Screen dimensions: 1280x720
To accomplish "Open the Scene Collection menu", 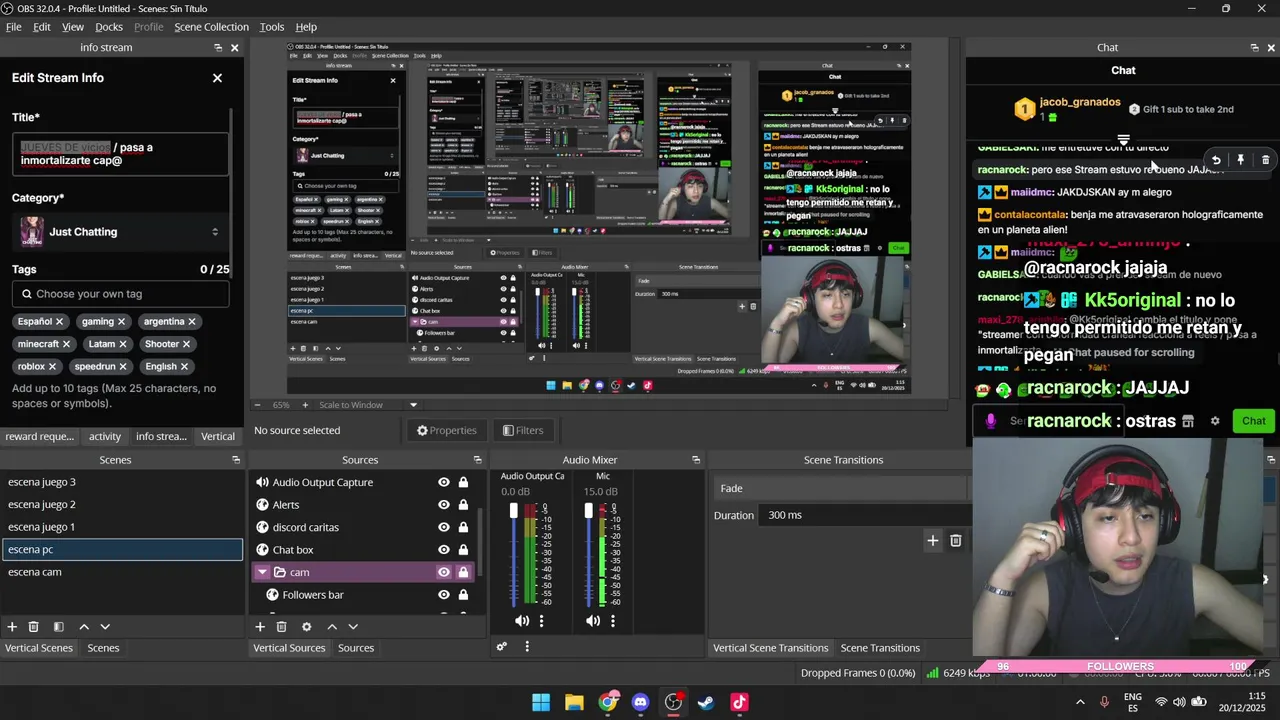I will click(x=211, y=27).
